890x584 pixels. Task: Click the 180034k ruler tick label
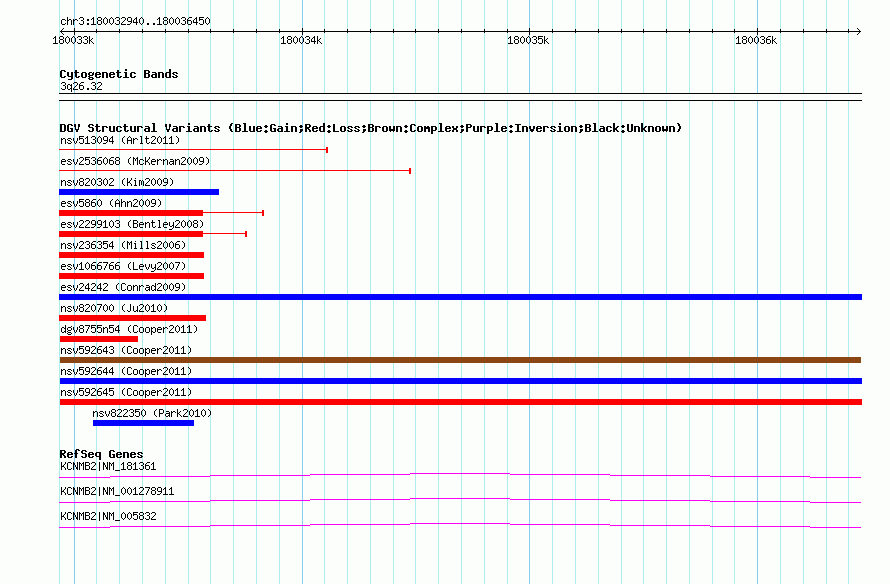tap(301, 40)
